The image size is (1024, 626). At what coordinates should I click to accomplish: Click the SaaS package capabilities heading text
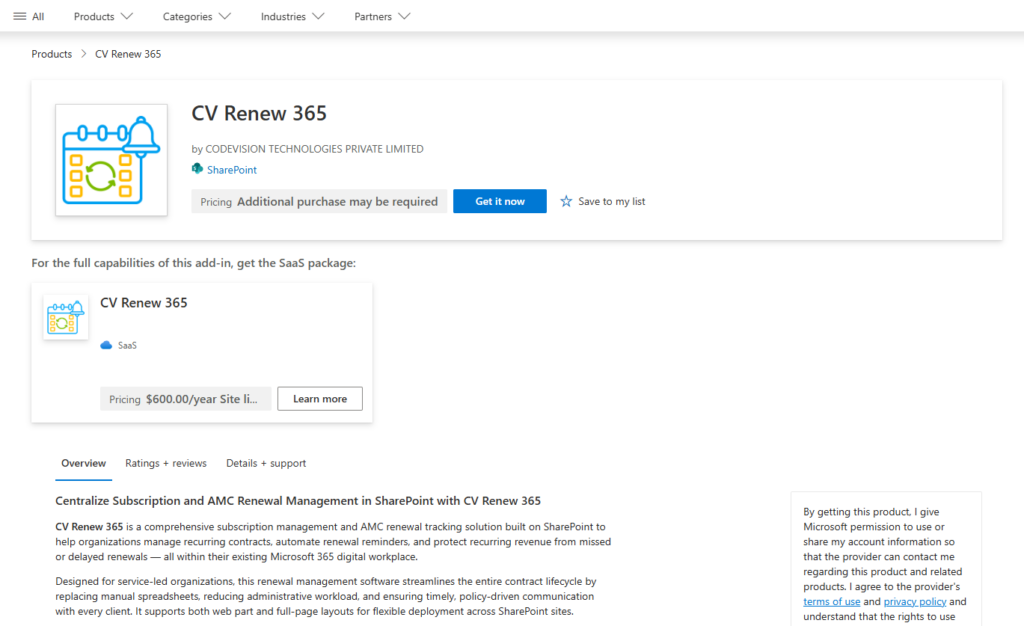pos(193,263)
